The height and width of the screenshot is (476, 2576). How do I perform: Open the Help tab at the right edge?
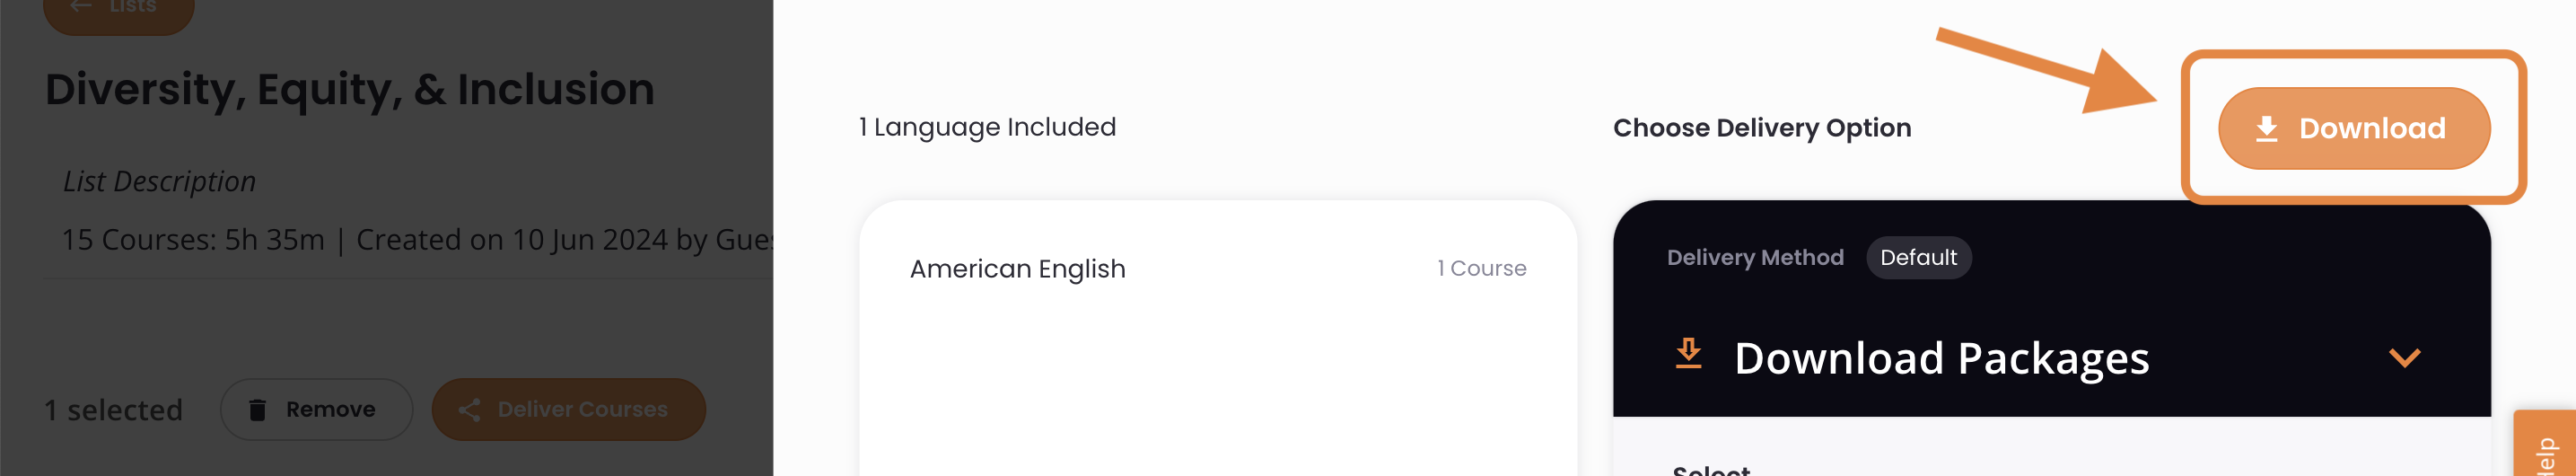[2545, 444]
